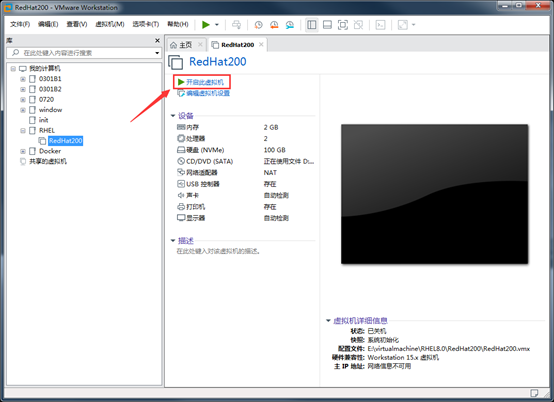Select RedHat200 in the library tree
554x402 pixels.
66,141
